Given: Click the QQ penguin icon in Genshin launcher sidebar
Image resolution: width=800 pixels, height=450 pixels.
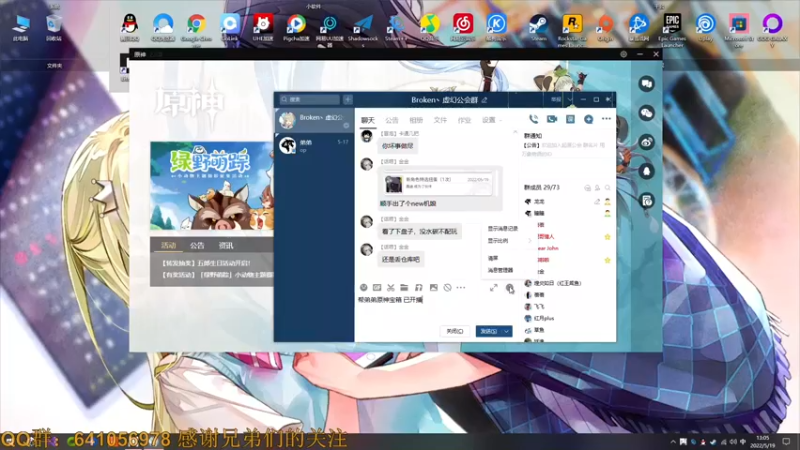Looking at the screenshot, I should [646, 171].
